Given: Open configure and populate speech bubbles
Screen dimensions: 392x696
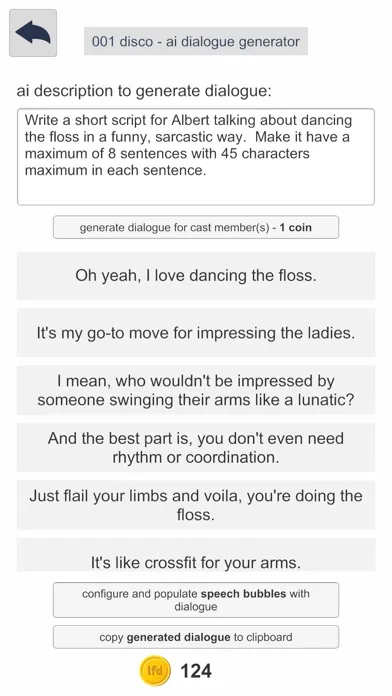Looking at the screenshot, I should tap(196, 600).
